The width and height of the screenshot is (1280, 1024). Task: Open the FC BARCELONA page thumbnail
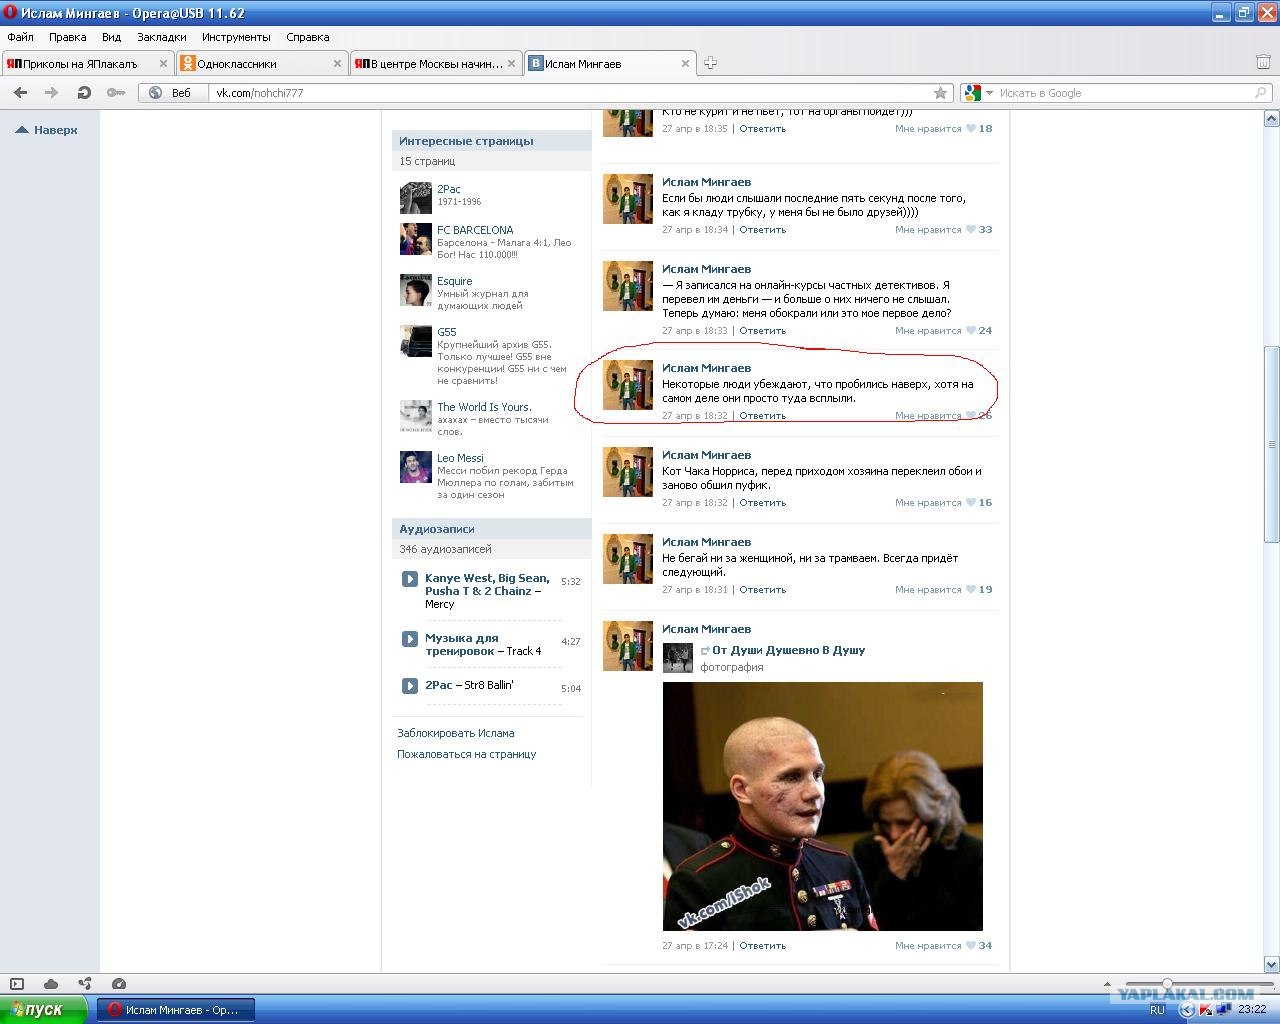pos(416,239)
